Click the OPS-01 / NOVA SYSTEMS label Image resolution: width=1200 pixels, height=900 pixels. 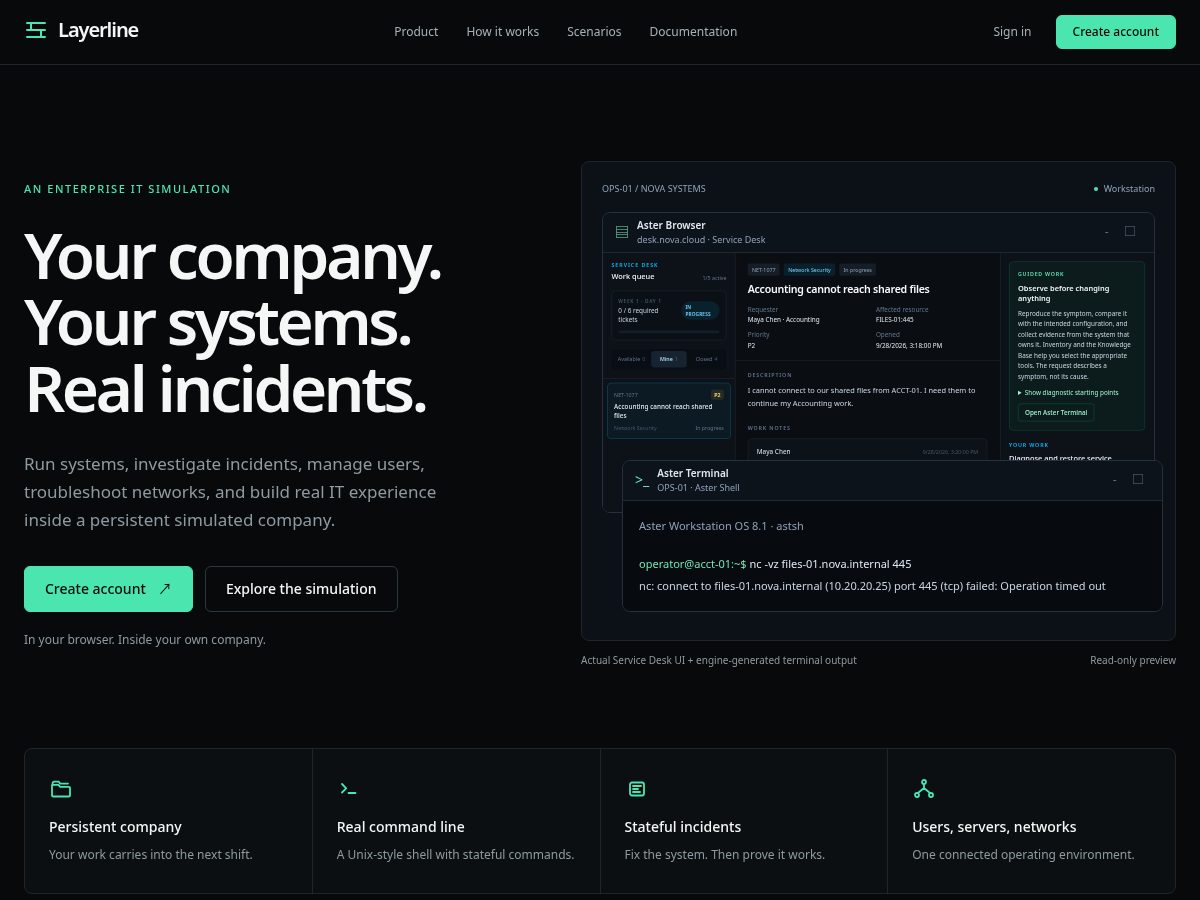[653, 189]
